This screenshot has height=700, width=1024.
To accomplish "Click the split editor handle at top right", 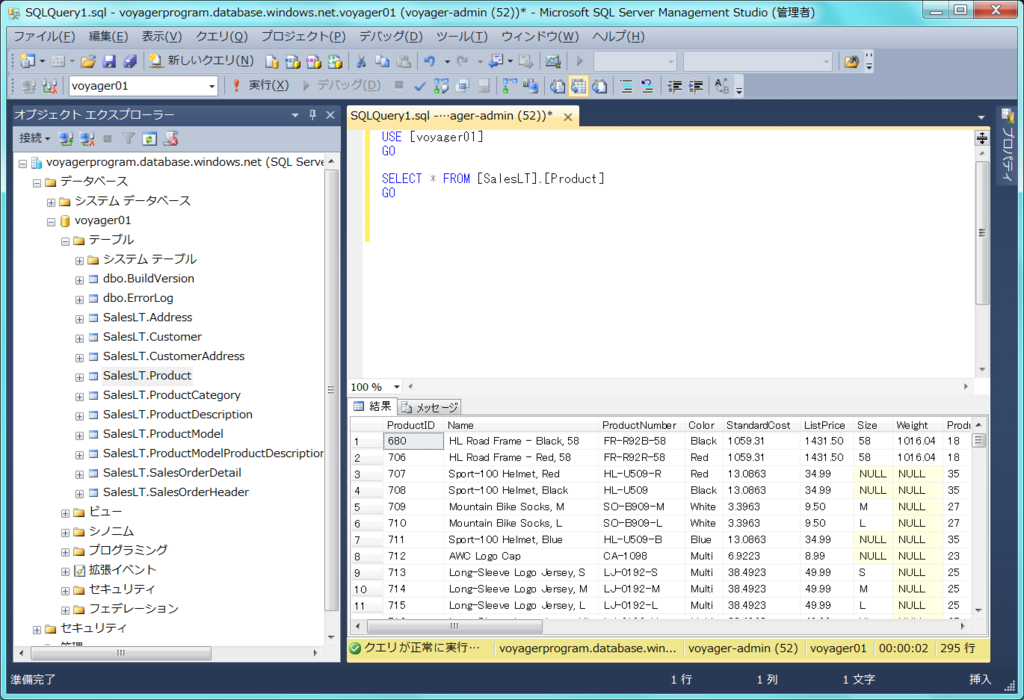I will point(982,138).
